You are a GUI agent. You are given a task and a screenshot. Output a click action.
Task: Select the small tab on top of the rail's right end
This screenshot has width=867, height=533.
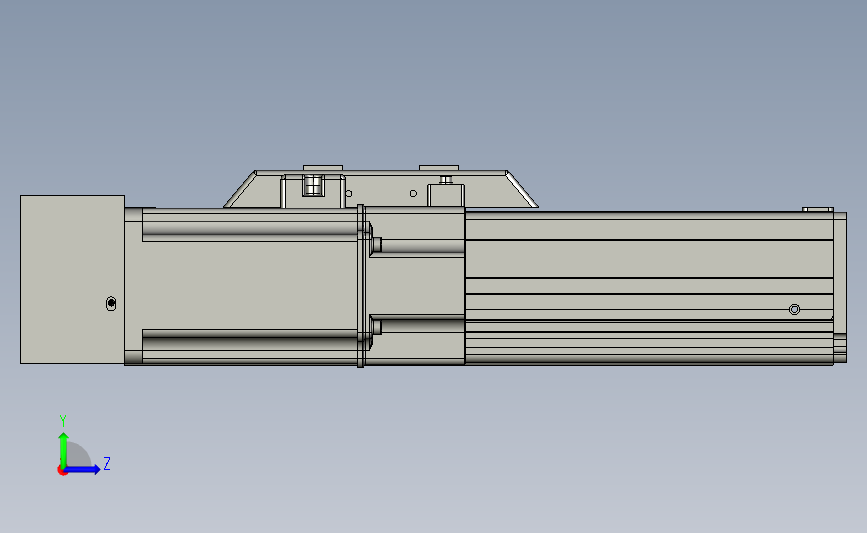tap(818, 210)
